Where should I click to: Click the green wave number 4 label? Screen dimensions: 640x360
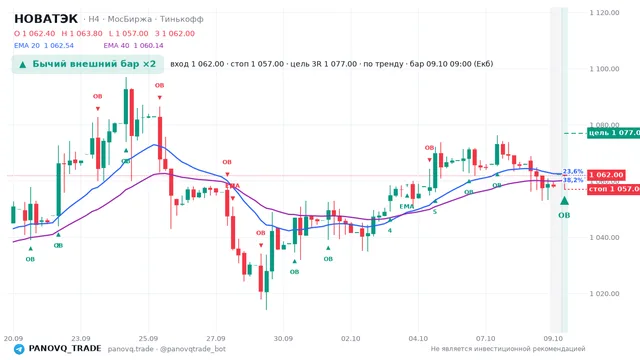pyautogui.click(x=390, y=231)
